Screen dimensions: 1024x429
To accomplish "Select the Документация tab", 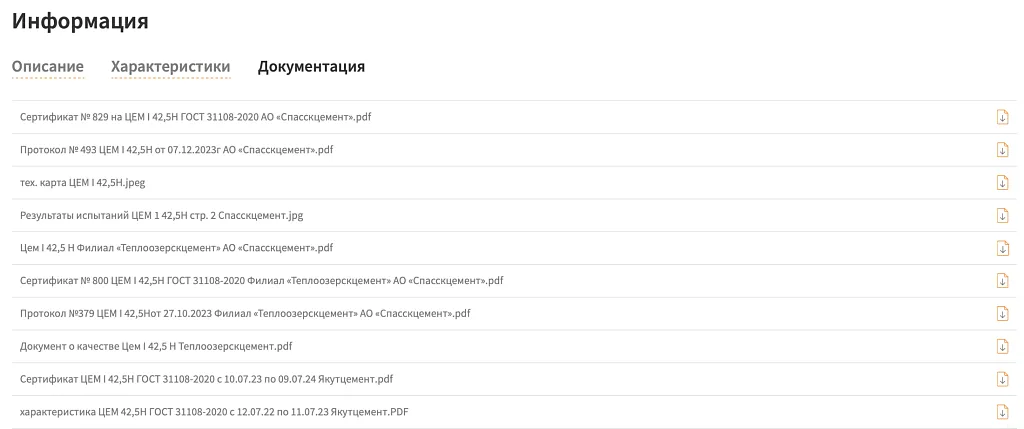I will (311, 67).
